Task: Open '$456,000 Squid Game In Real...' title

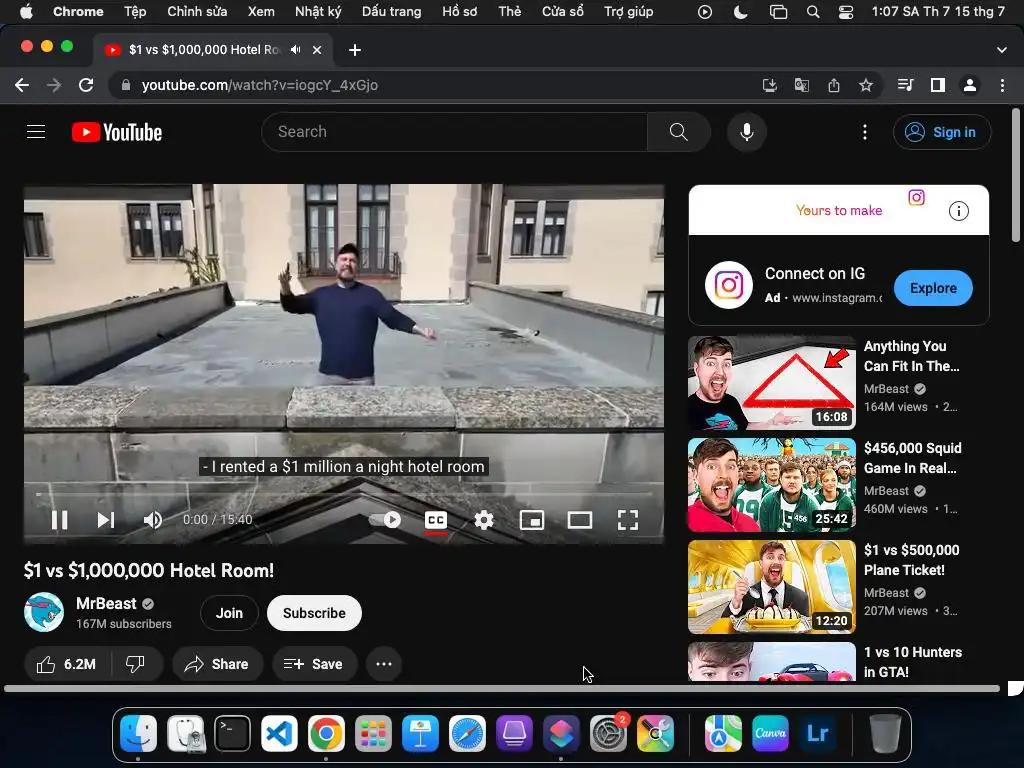Action: pyautogui.click(x=912, y=458)
